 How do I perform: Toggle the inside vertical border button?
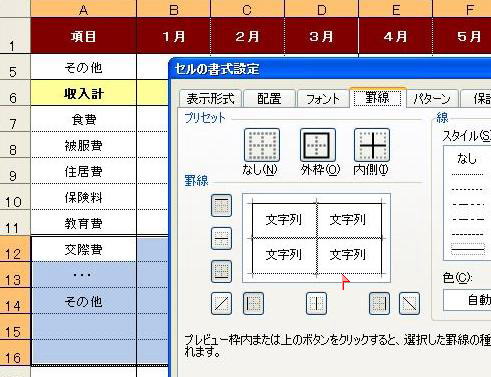(x=316, y=304)
